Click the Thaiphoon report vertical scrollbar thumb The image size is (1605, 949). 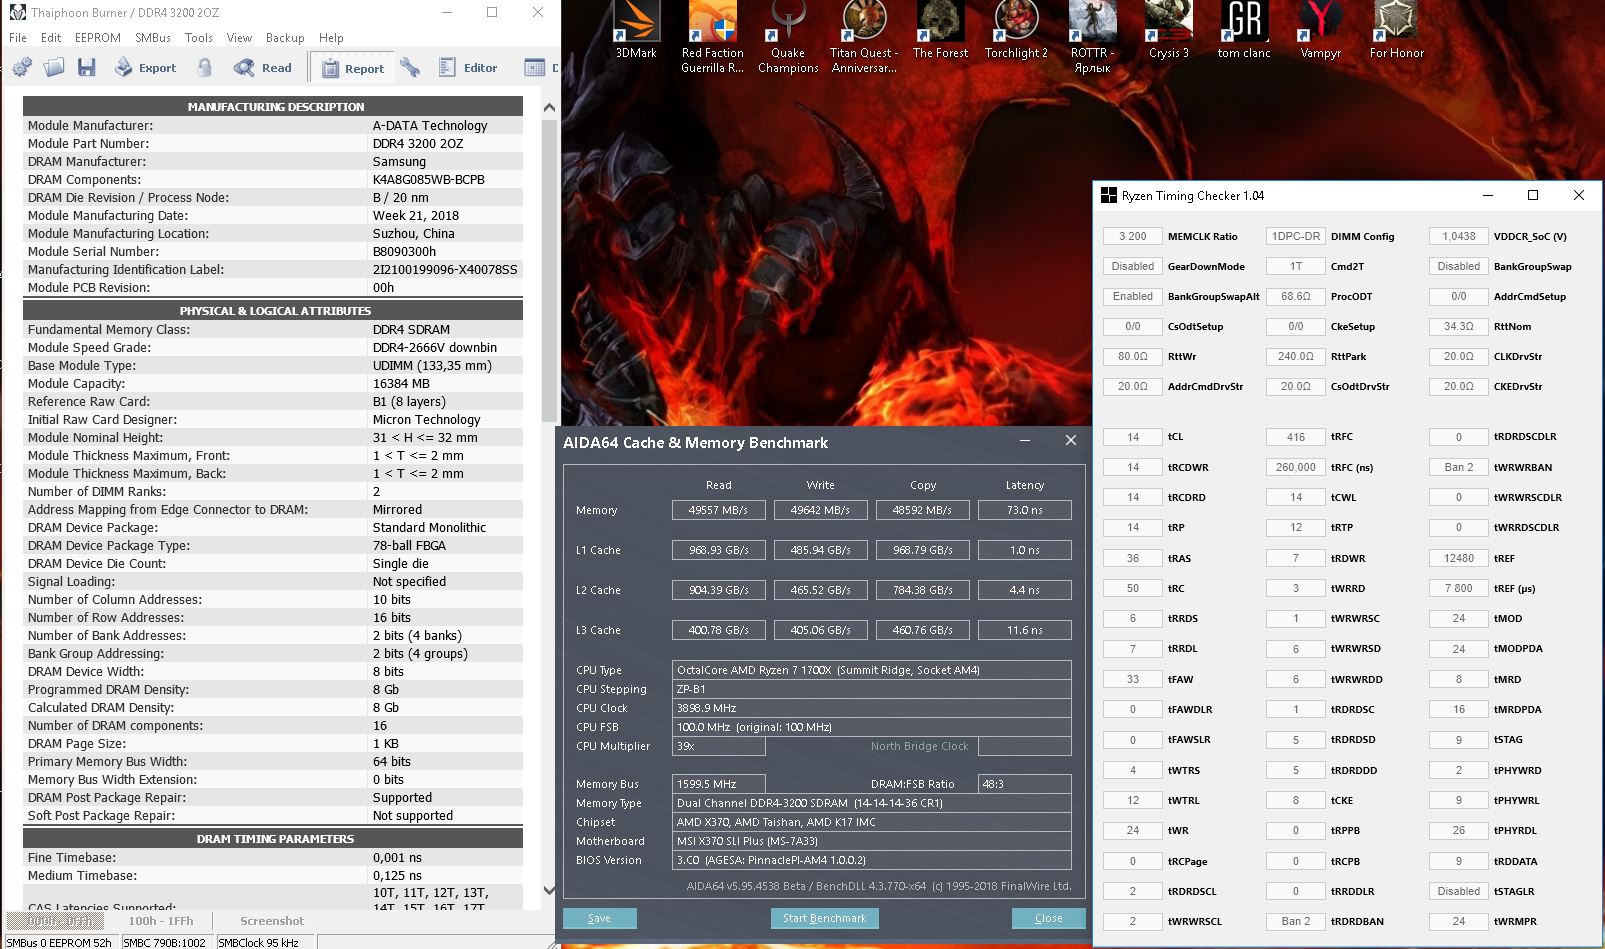coord(549,270)
